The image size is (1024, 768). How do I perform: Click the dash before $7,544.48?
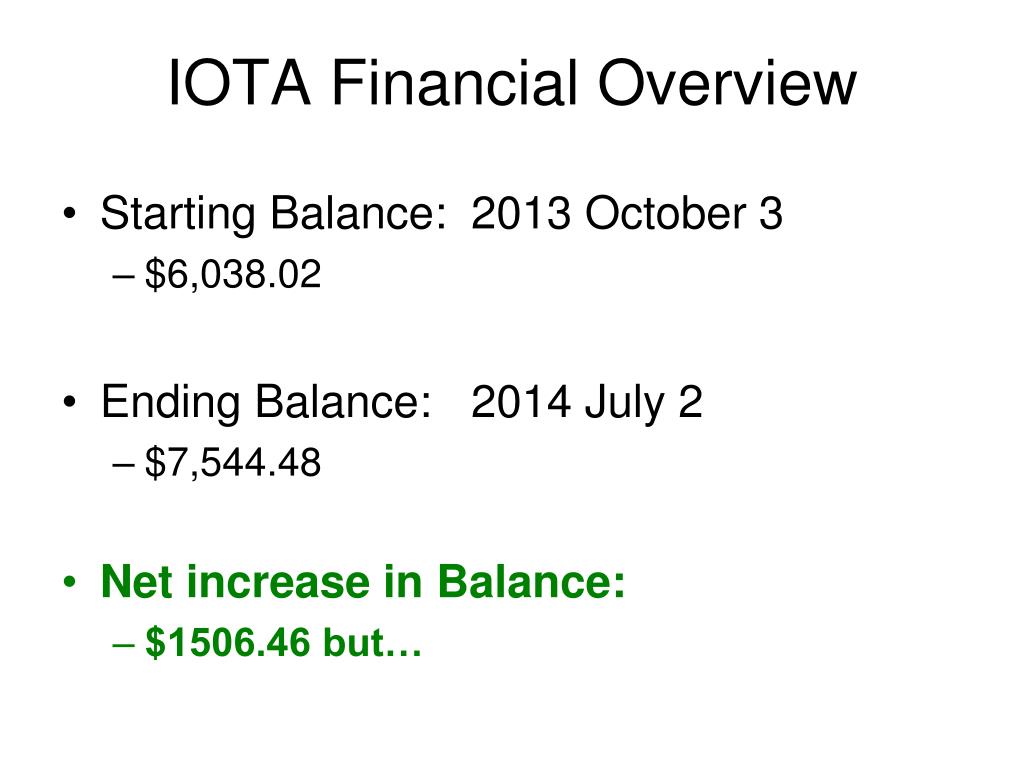pos(123,464)
